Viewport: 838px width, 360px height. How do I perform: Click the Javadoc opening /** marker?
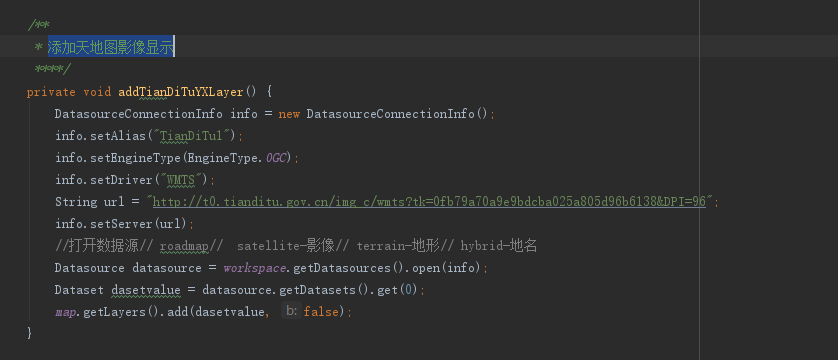[x=39, y=25]
